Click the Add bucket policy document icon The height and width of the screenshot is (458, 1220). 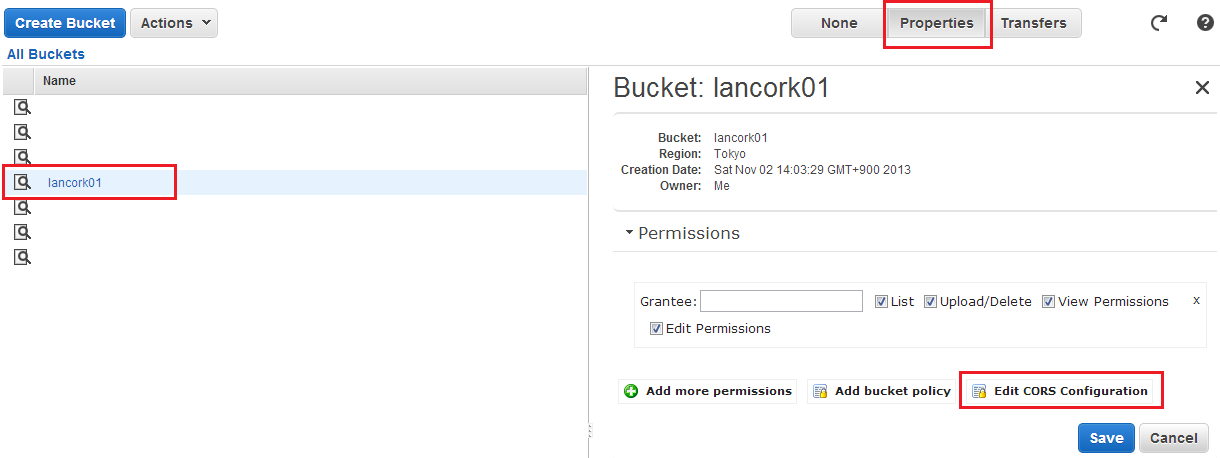[x=820, y=391]
